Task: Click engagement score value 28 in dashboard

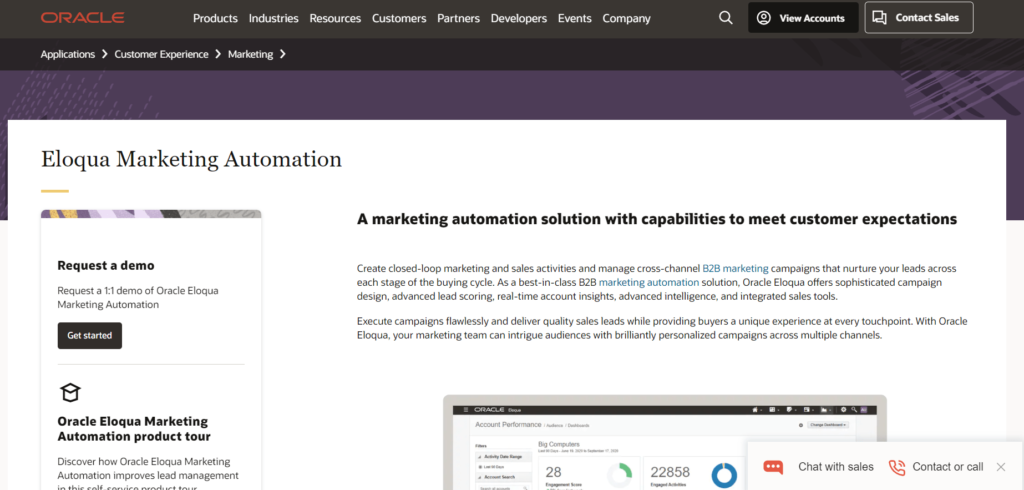Action: [x=553, y=472]
